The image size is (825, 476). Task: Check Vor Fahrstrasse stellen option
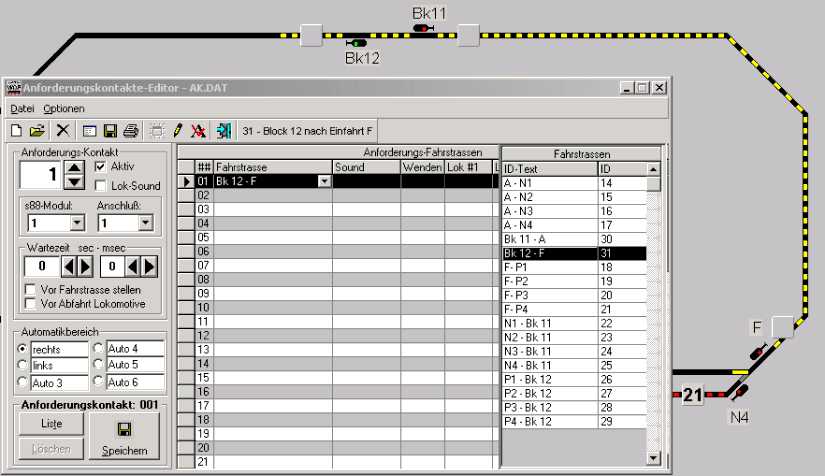(x=30, y=289)
